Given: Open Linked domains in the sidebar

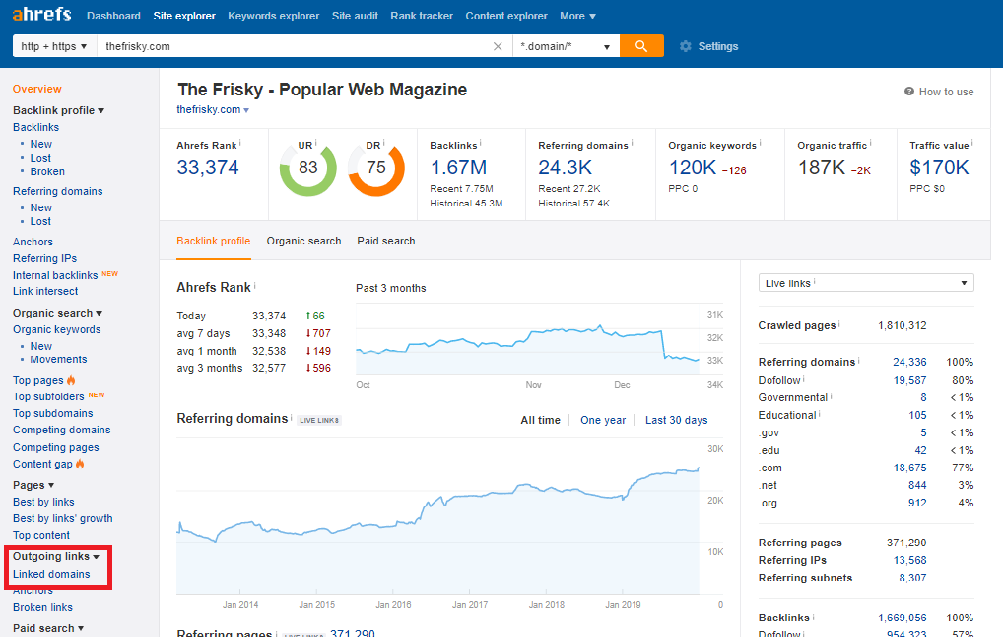Looking at the screenshot, I should pyautogui.click(x=52, y=574).
